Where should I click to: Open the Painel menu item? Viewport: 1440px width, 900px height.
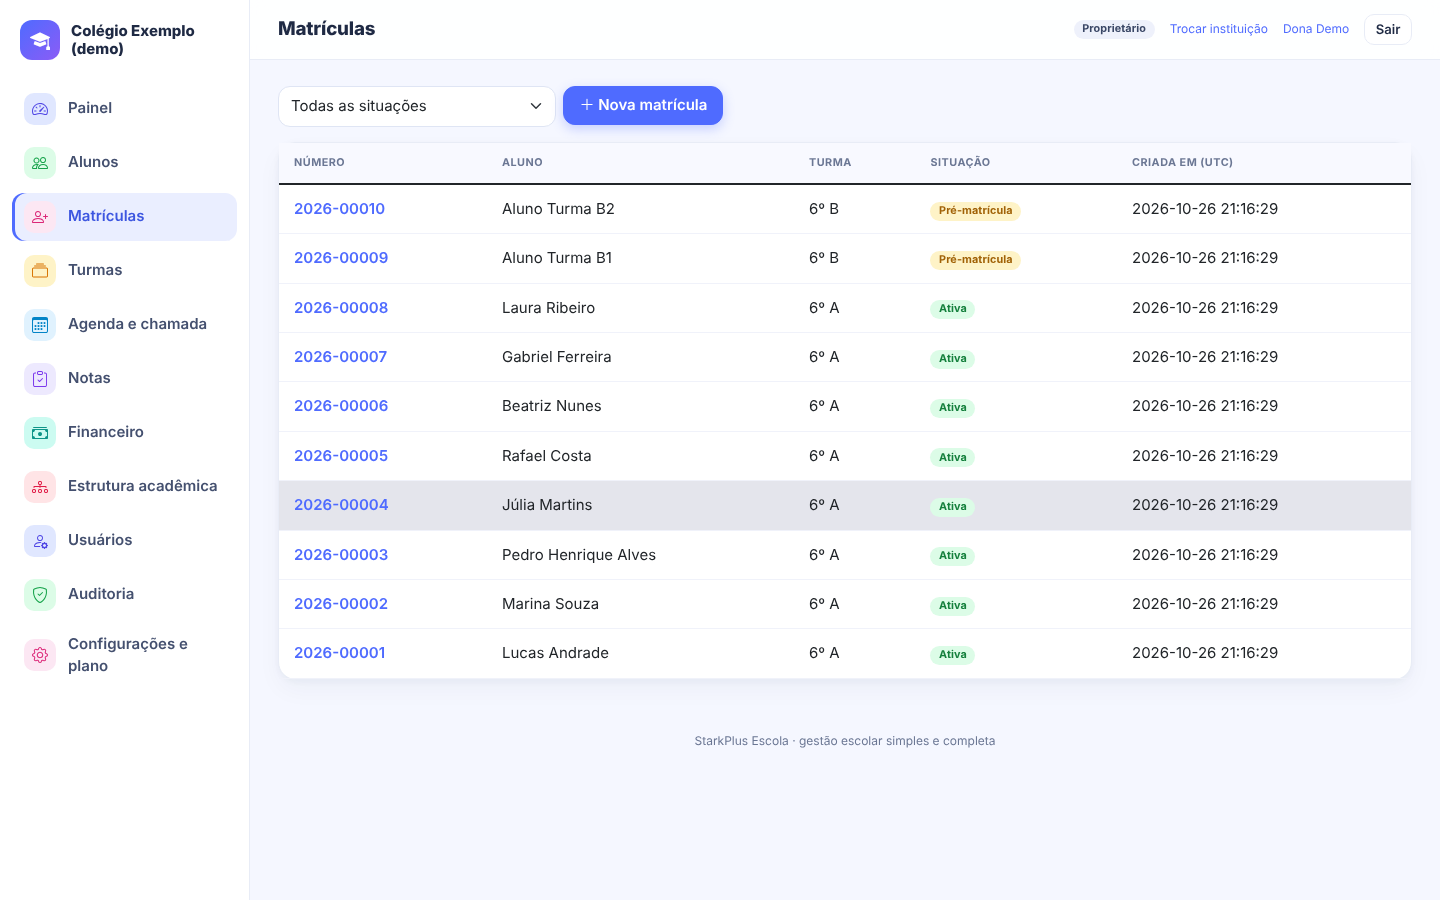point(125,108)
